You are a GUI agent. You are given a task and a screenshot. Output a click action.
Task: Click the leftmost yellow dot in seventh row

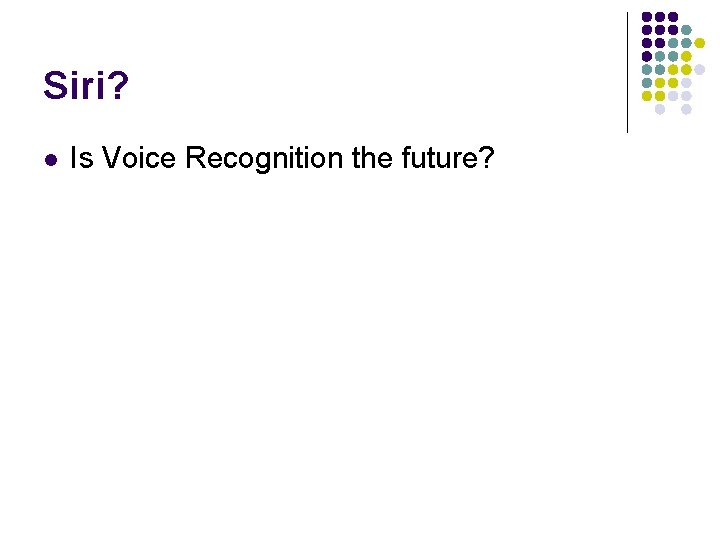pos(647,96)
